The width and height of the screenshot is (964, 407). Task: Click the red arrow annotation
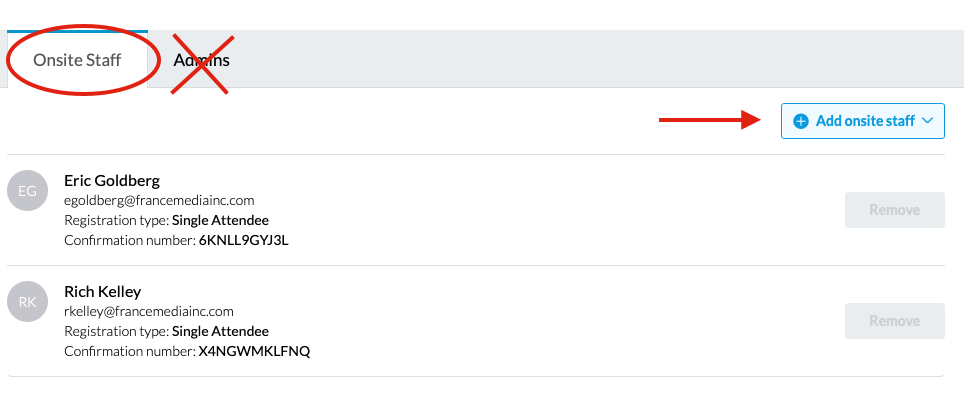(x=711, y=120)
